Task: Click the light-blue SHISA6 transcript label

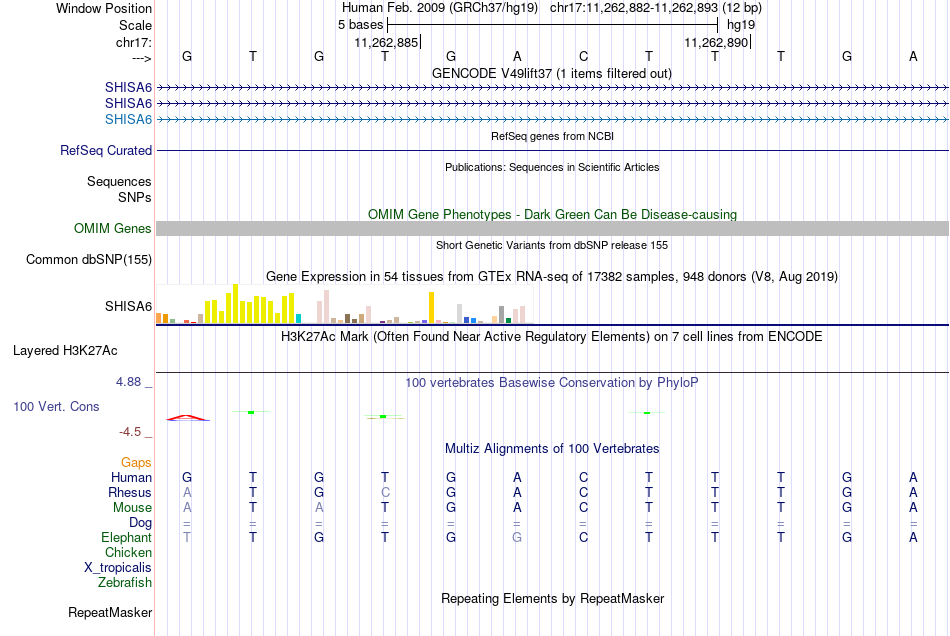Action: [128, 119]
